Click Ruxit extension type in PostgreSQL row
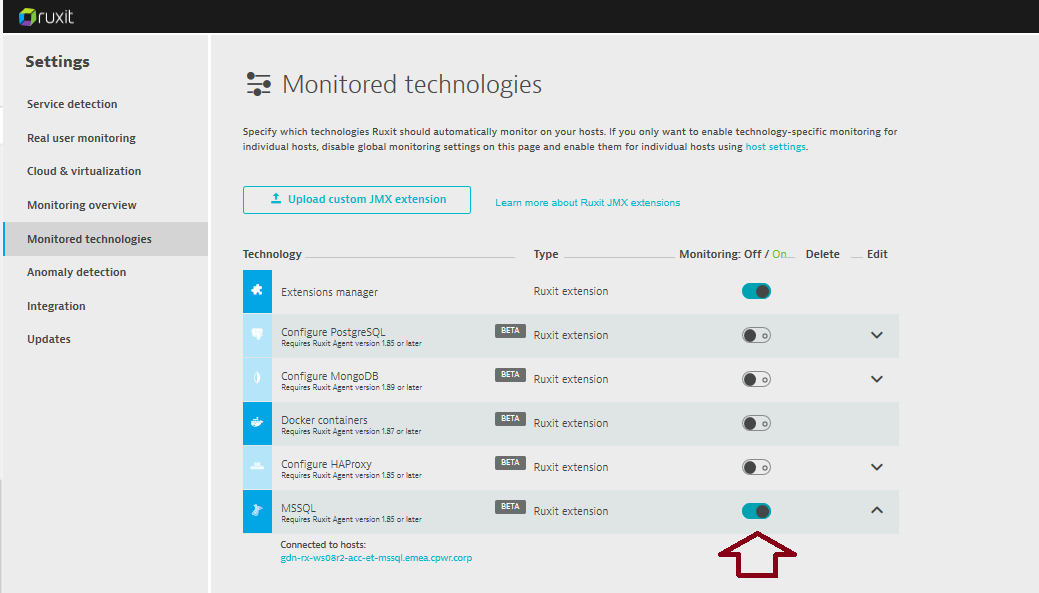The image size is (1039, 593). point(571,335)
